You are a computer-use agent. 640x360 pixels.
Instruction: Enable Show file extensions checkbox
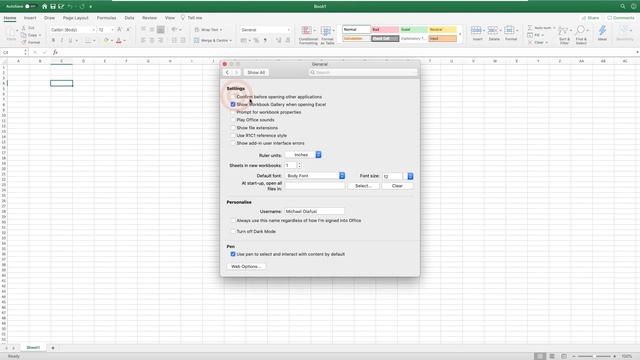pyautogui.click(x=233, y=128)
